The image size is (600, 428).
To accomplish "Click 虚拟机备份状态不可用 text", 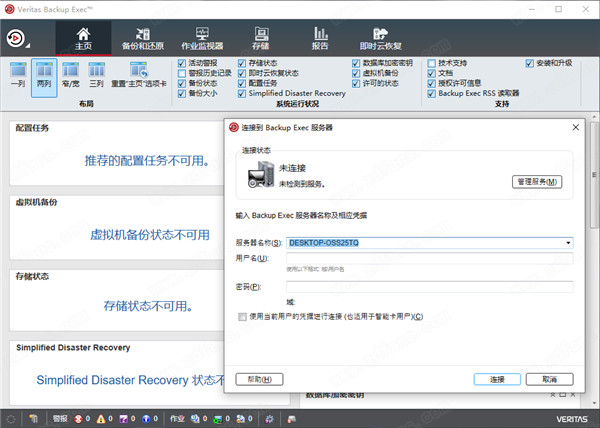I will pos(150,235).
